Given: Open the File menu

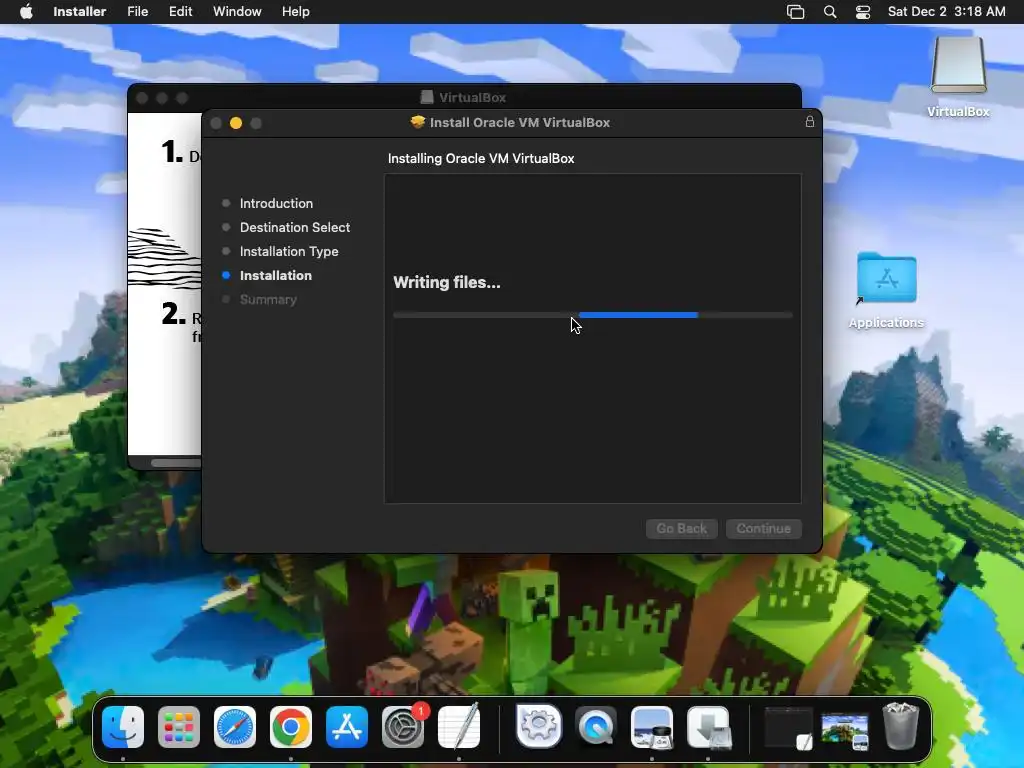Looking at the screenshot, I should click(x=137, y=11).
